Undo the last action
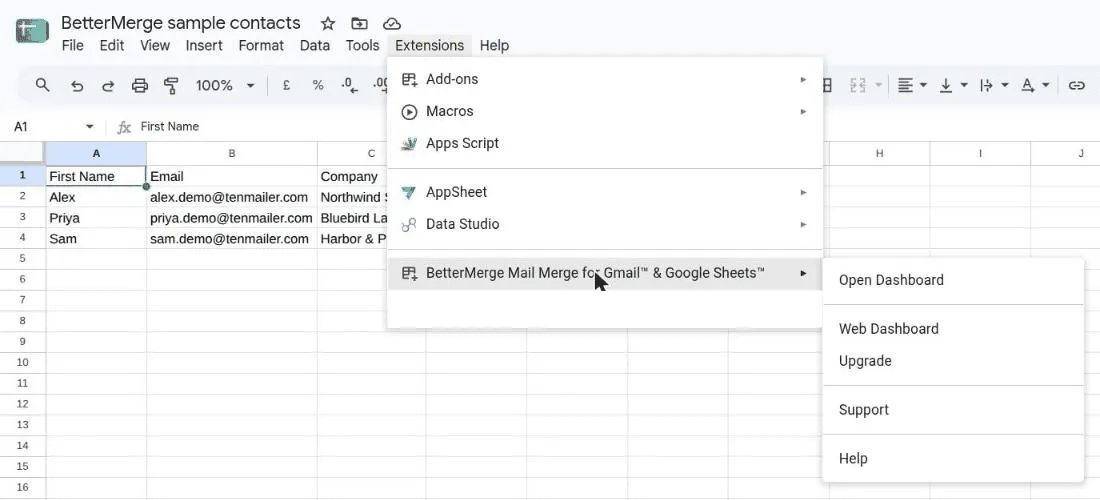This screenshot has width=1100, height=500. click(x=77, y=86)
